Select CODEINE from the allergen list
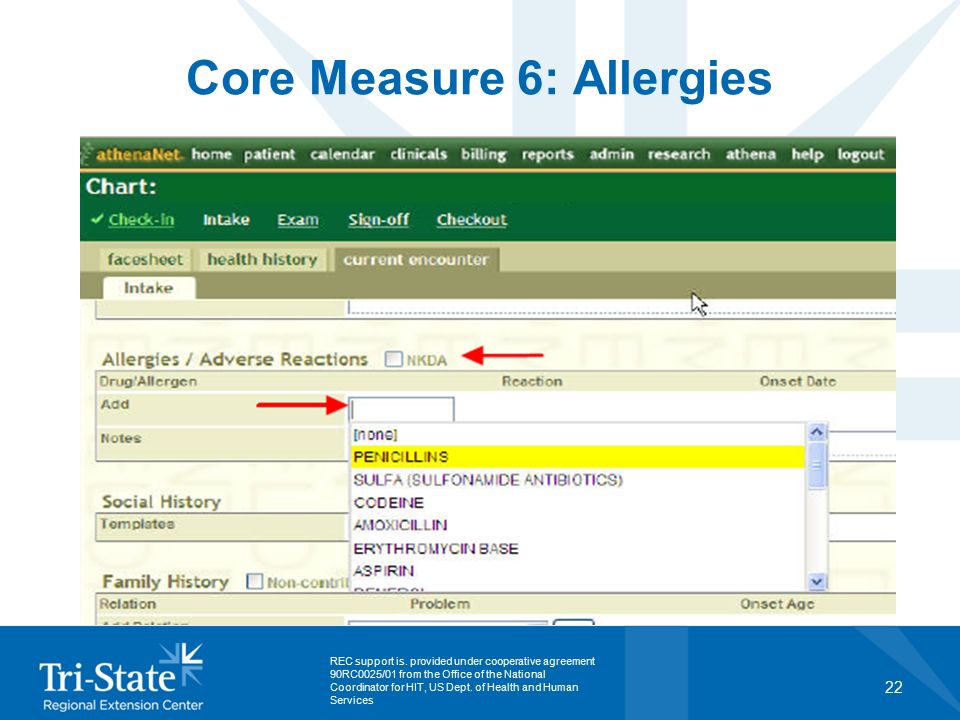 578,503
